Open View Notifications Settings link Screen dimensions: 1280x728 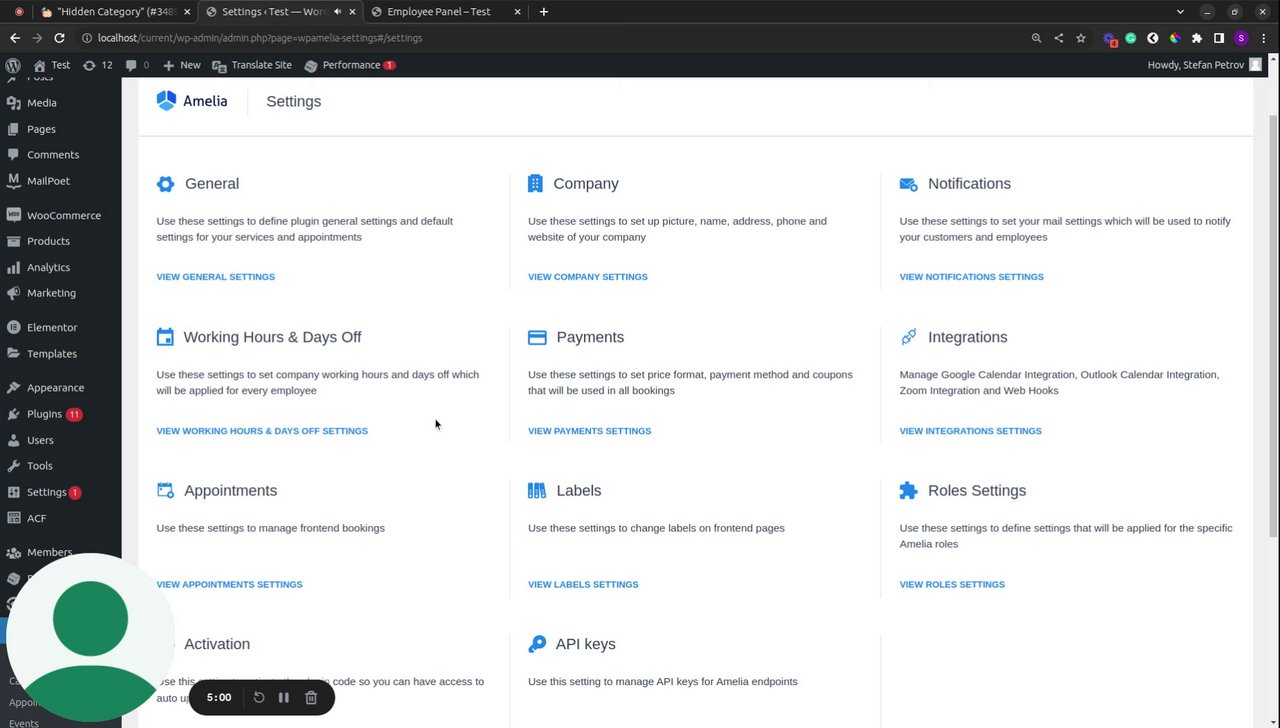[971, 277]
